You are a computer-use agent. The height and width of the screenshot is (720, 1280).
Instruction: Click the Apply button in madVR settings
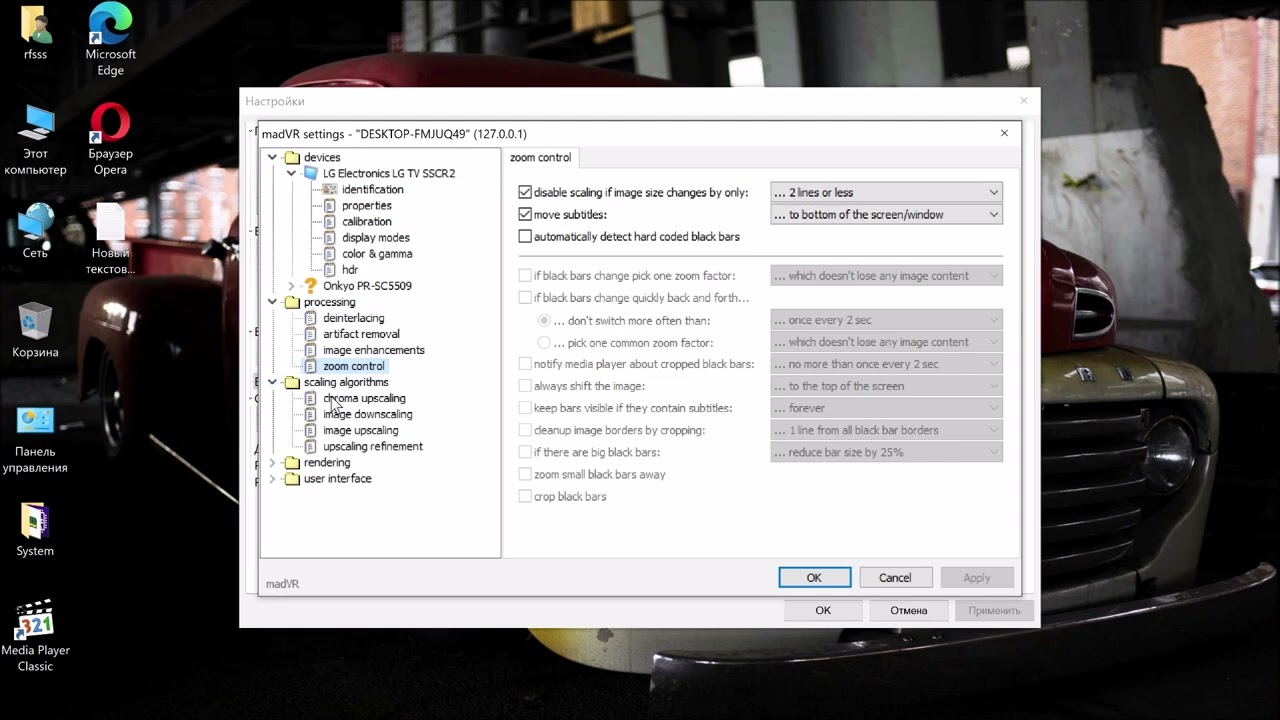pos(977,577)
